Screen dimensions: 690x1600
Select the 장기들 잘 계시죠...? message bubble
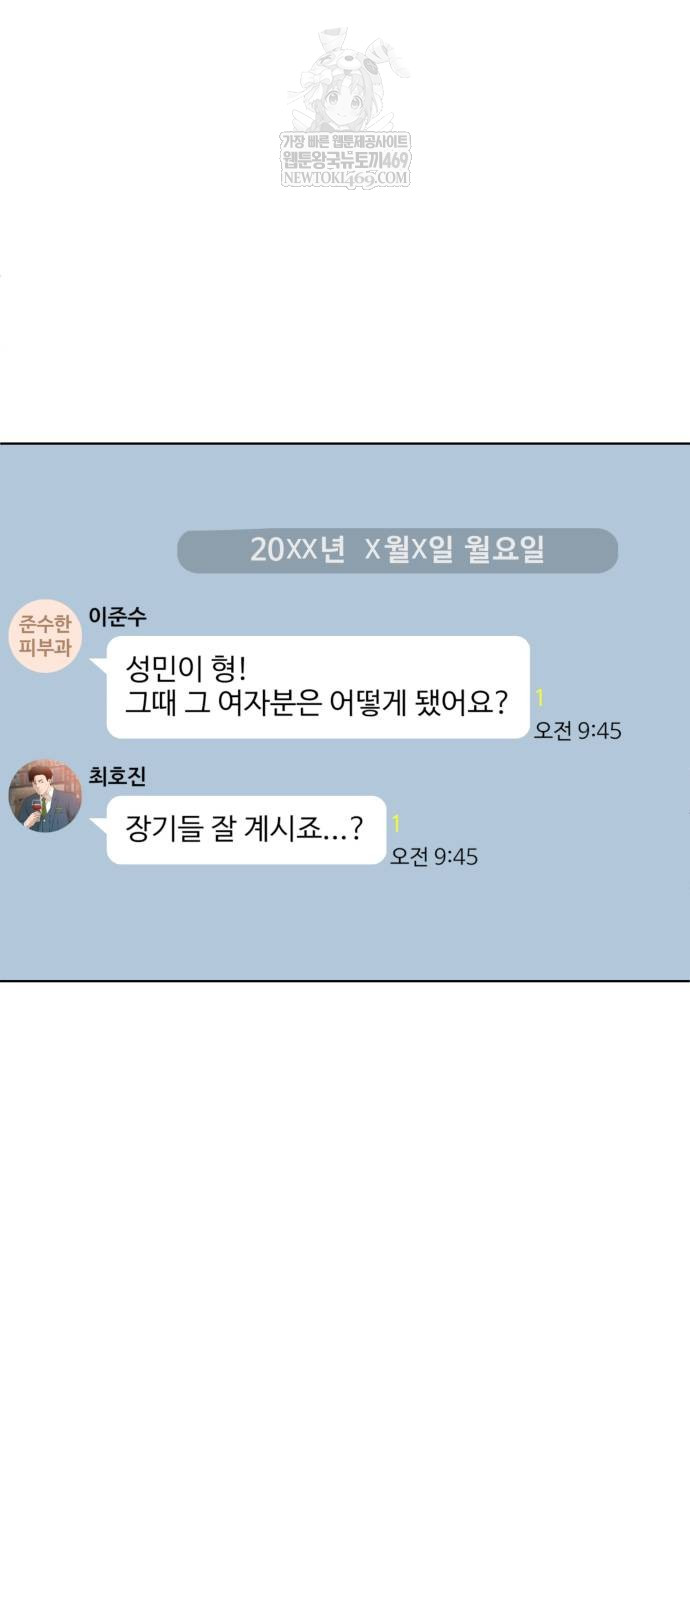246,829
